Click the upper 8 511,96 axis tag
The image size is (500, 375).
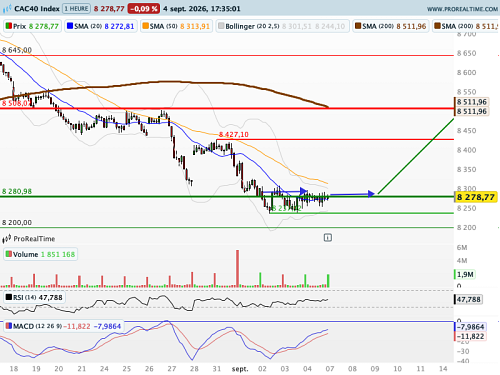pos(472,102)
